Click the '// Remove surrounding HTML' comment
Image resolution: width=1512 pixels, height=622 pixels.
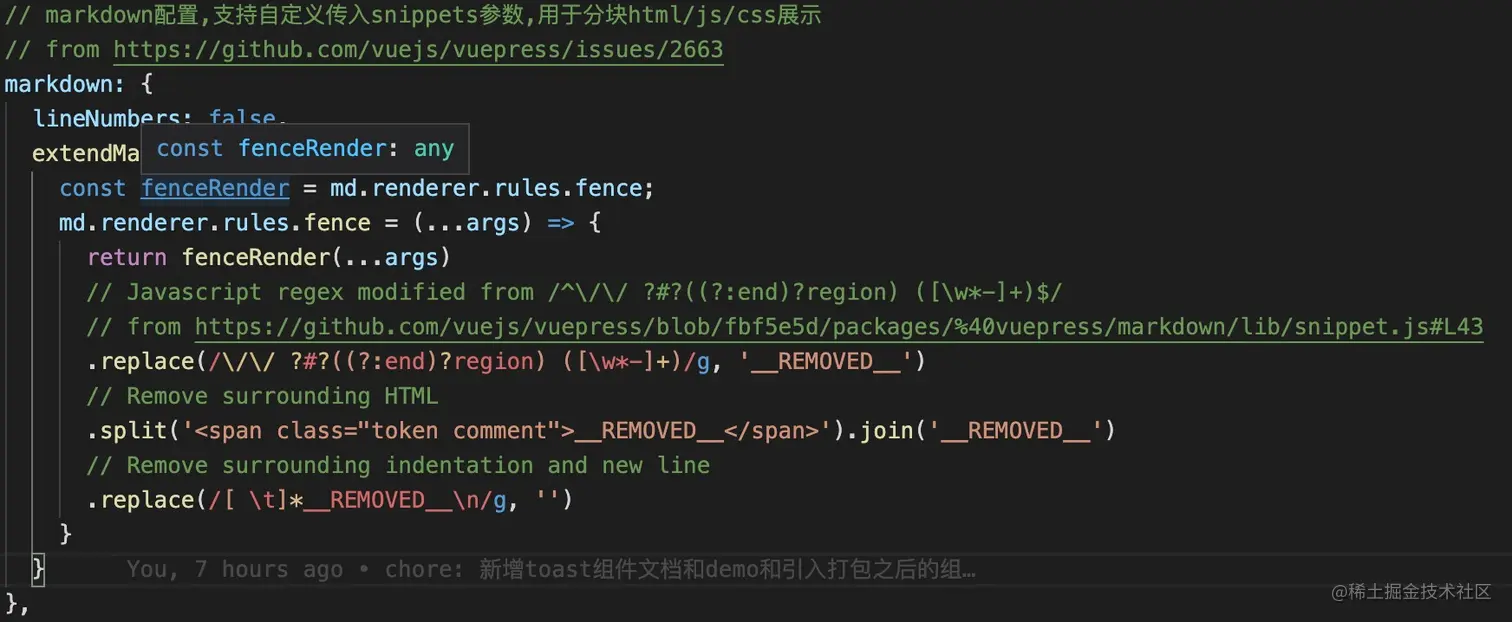click(x=262, y=396)
